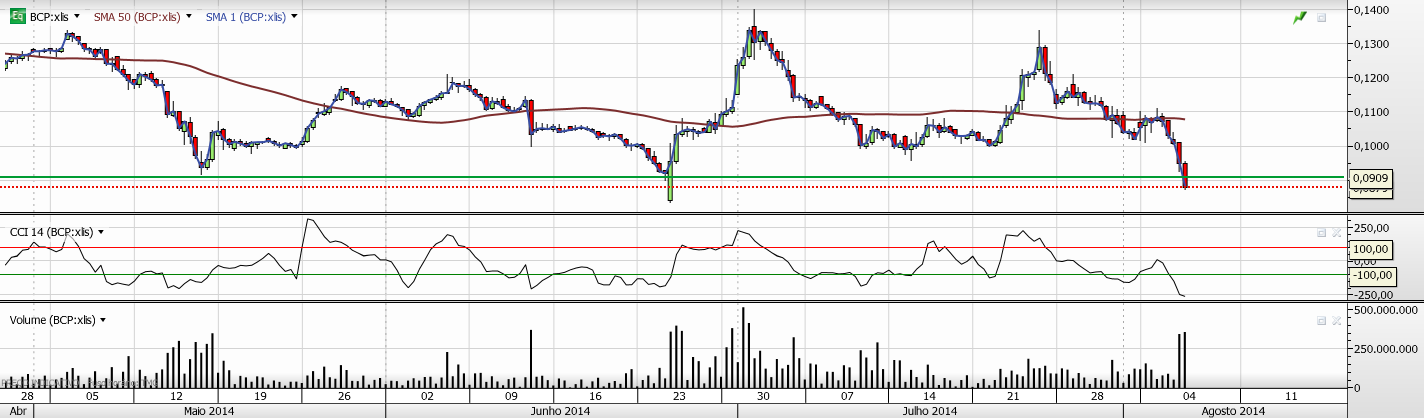Expand the SMA 50 (BCP:xlis) dropdown menu
This screenshot has height=418, width=1424.
[x=189, y=17]
